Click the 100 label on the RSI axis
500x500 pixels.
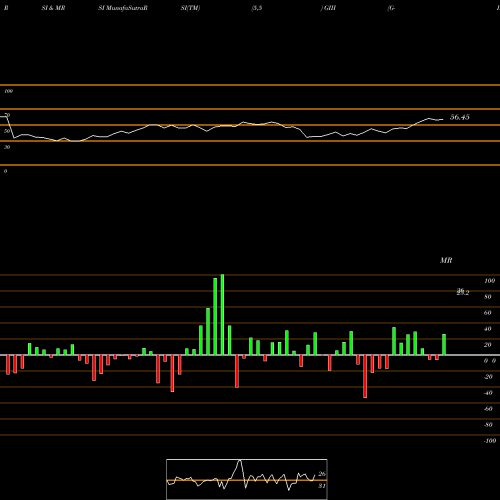[x=9, y=91]
